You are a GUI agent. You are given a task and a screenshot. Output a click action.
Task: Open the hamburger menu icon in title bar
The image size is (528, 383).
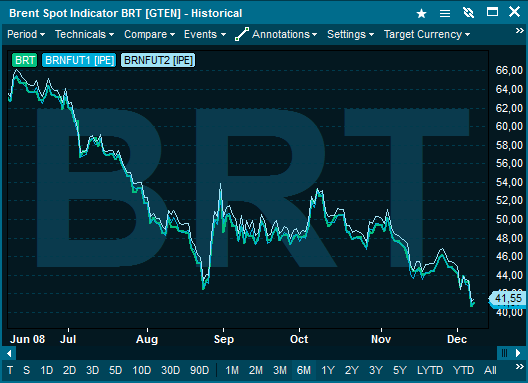(x=445, y=13)
